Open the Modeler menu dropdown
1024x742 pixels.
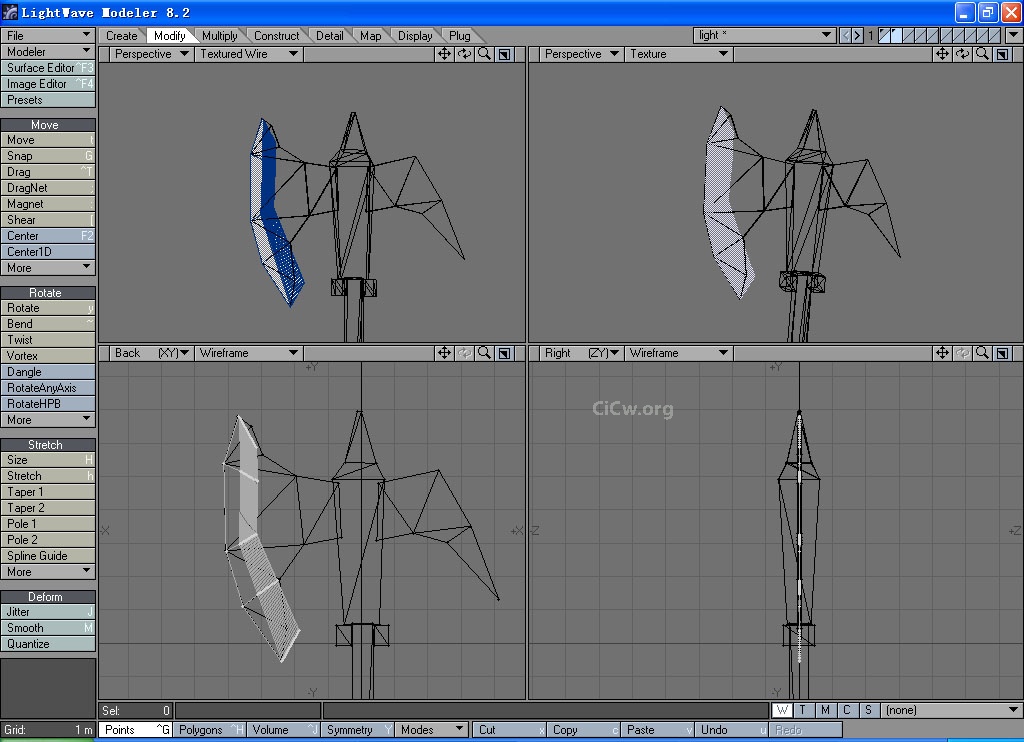coord(48,52)
